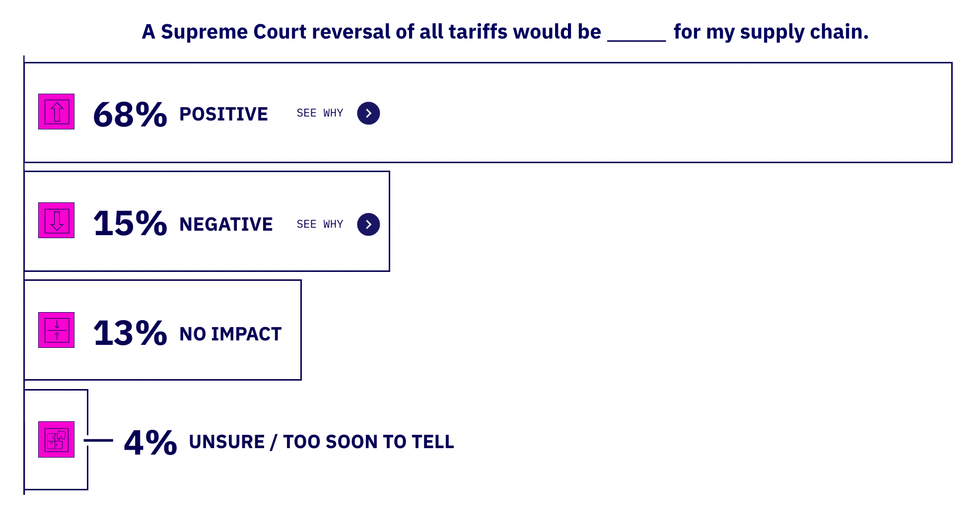The image size is (980, 515).
Task: Click the blank line in the question heading
Action: point(636,36)
